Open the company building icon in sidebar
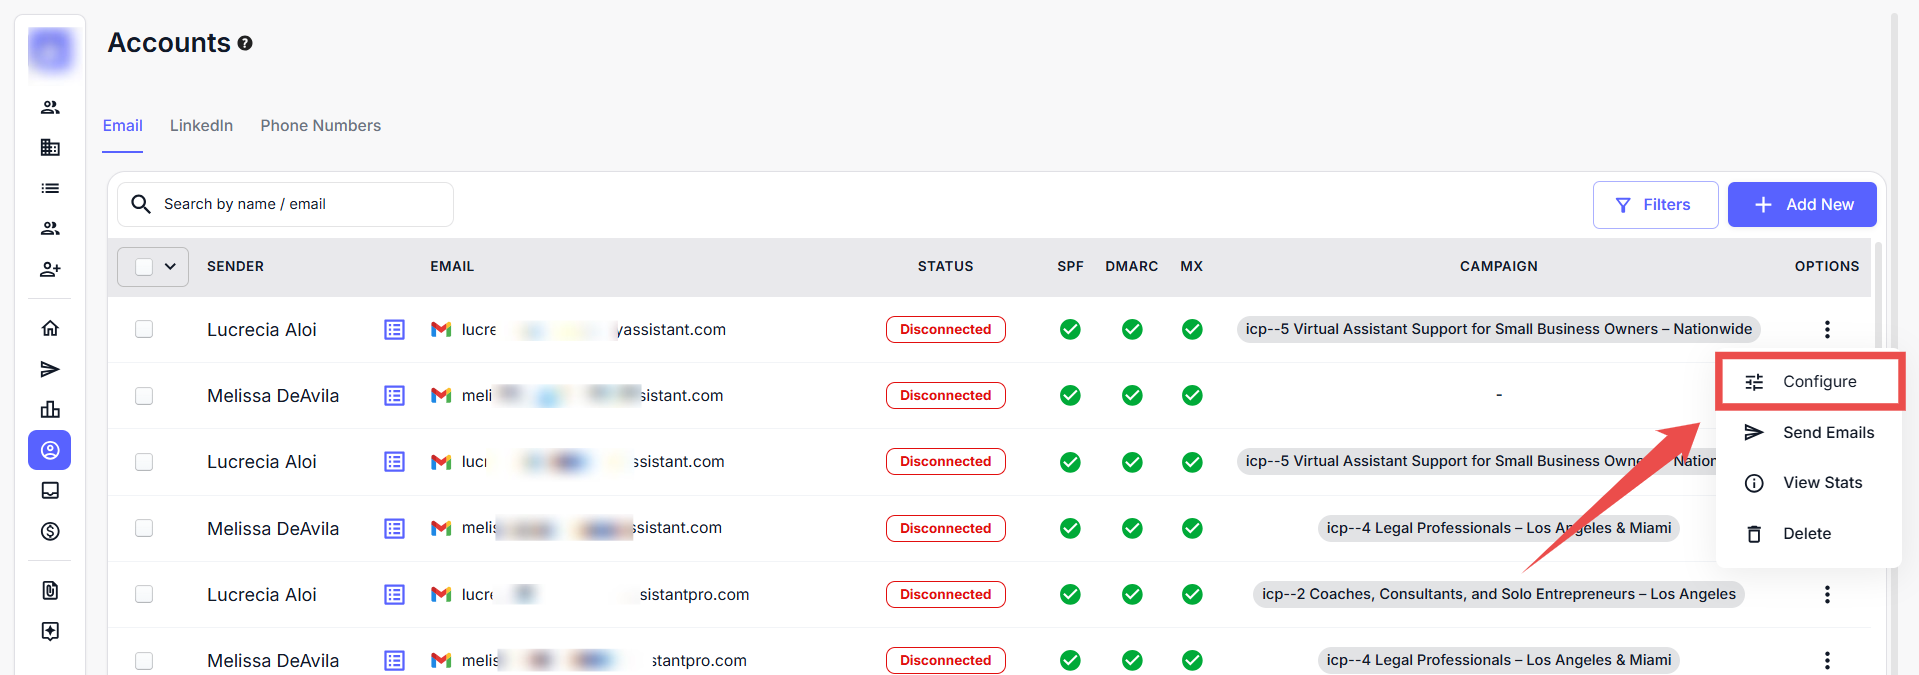 [50, 147]
